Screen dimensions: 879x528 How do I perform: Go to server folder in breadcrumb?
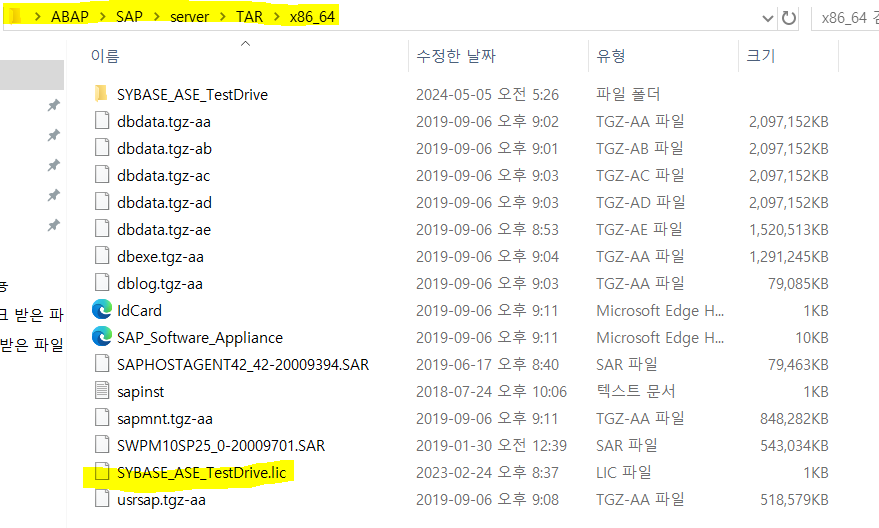pyautogui.click(x=189, y=17)
